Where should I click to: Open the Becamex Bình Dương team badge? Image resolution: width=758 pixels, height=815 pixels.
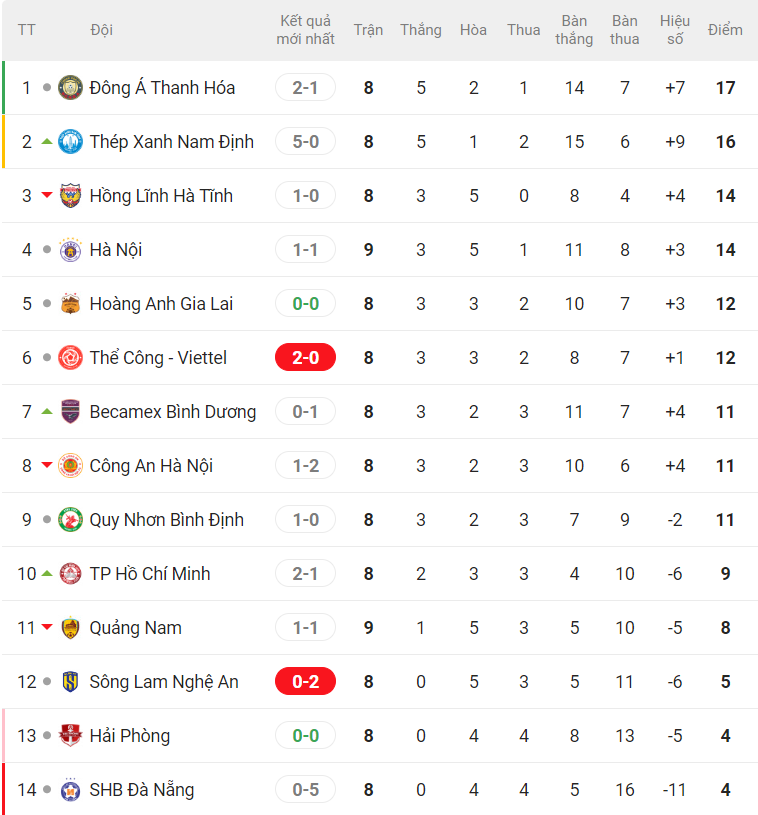(x=70, y=412)
